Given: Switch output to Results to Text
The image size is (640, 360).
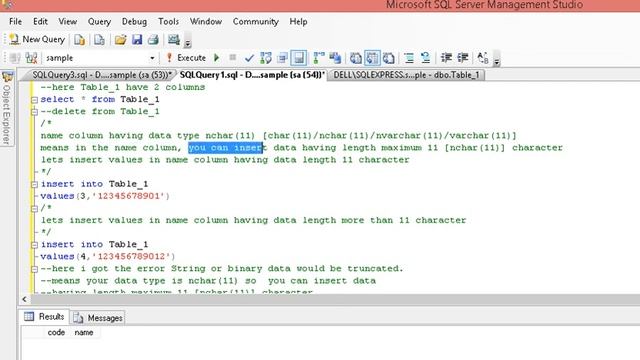Looking at the screenshot, I should pos(356,58).
